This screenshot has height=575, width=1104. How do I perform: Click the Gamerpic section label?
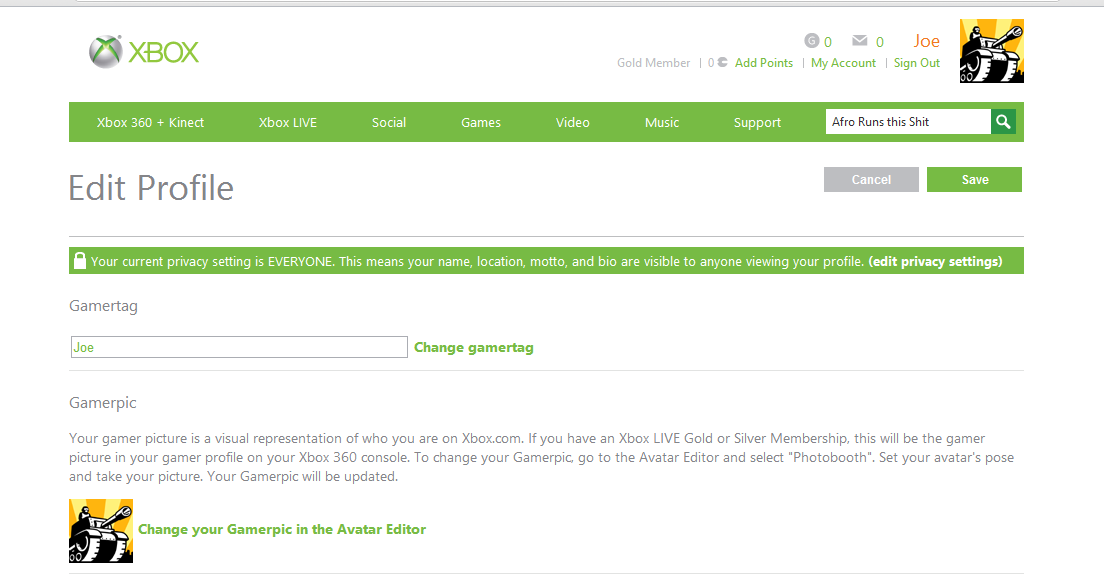tap(103, 403)
